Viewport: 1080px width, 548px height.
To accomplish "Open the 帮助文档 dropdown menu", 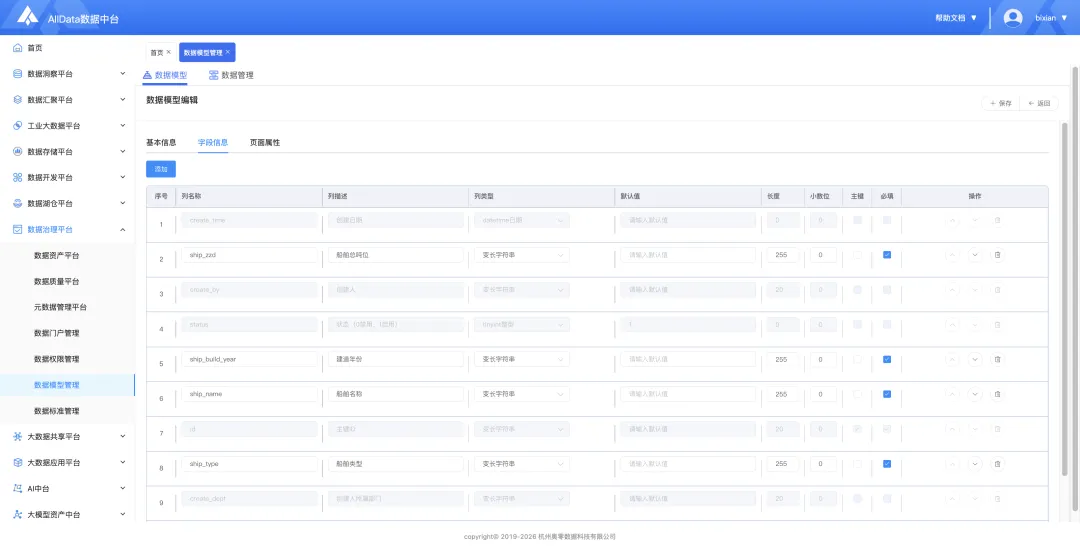I will click(956, 18).
